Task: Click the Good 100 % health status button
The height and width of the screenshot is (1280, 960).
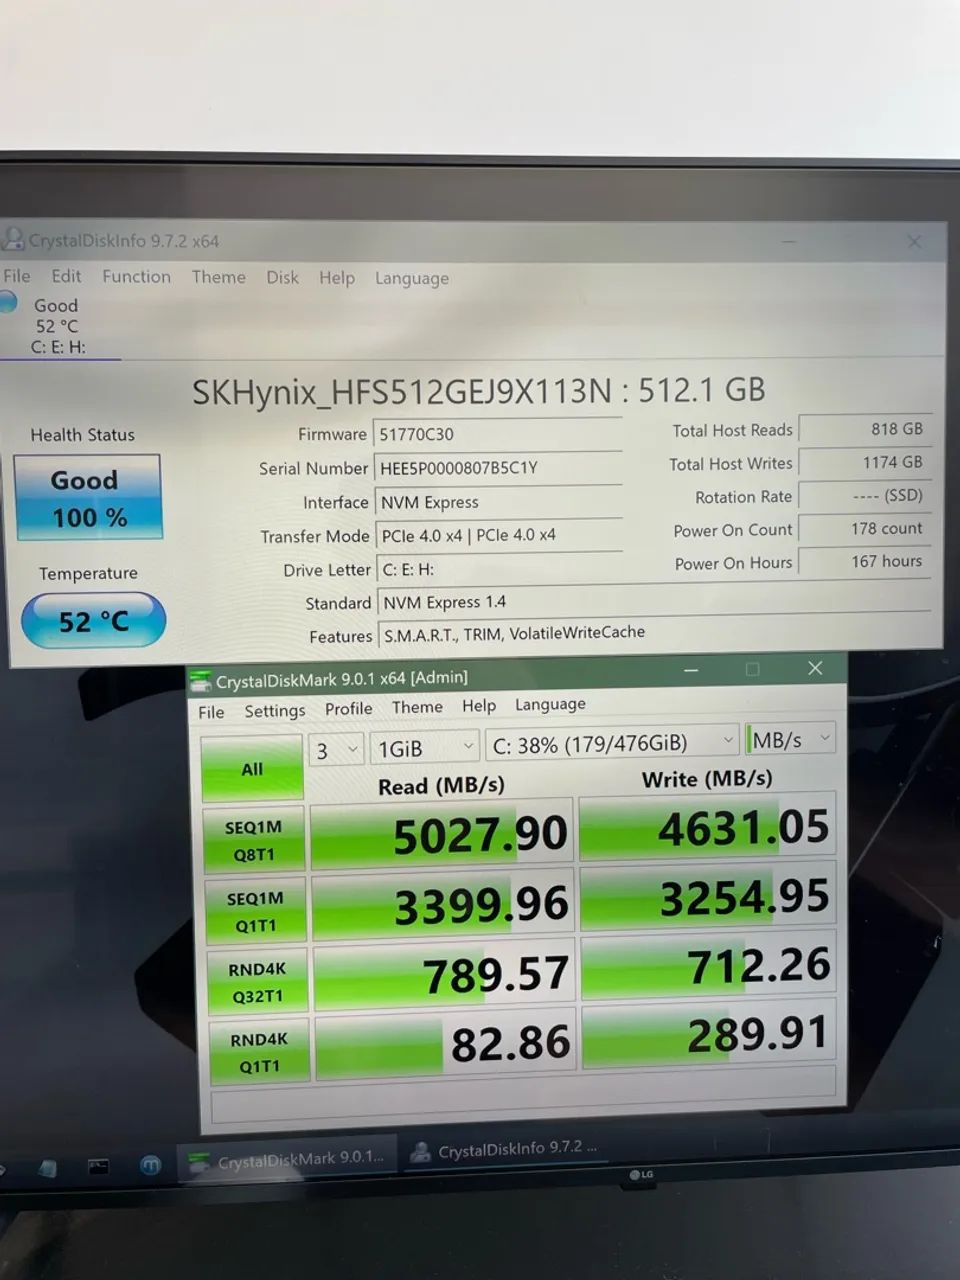Action: tap(88, 498)
